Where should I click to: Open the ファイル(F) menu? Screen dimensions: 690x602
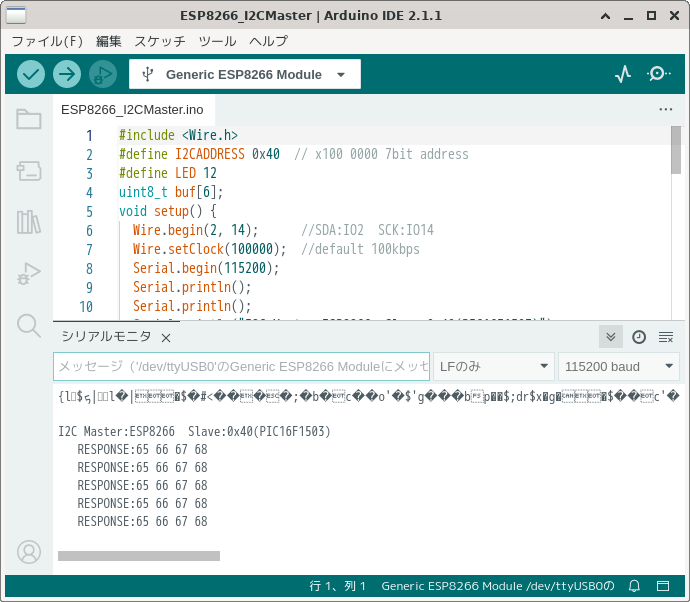tap(47, 41)
